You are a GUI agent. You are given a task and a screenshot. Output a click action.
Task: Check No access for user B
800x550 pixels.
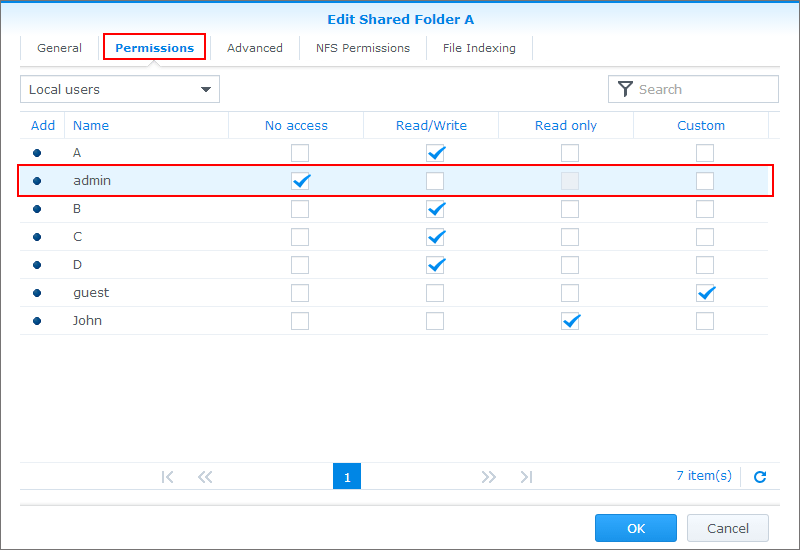(300, 209)
